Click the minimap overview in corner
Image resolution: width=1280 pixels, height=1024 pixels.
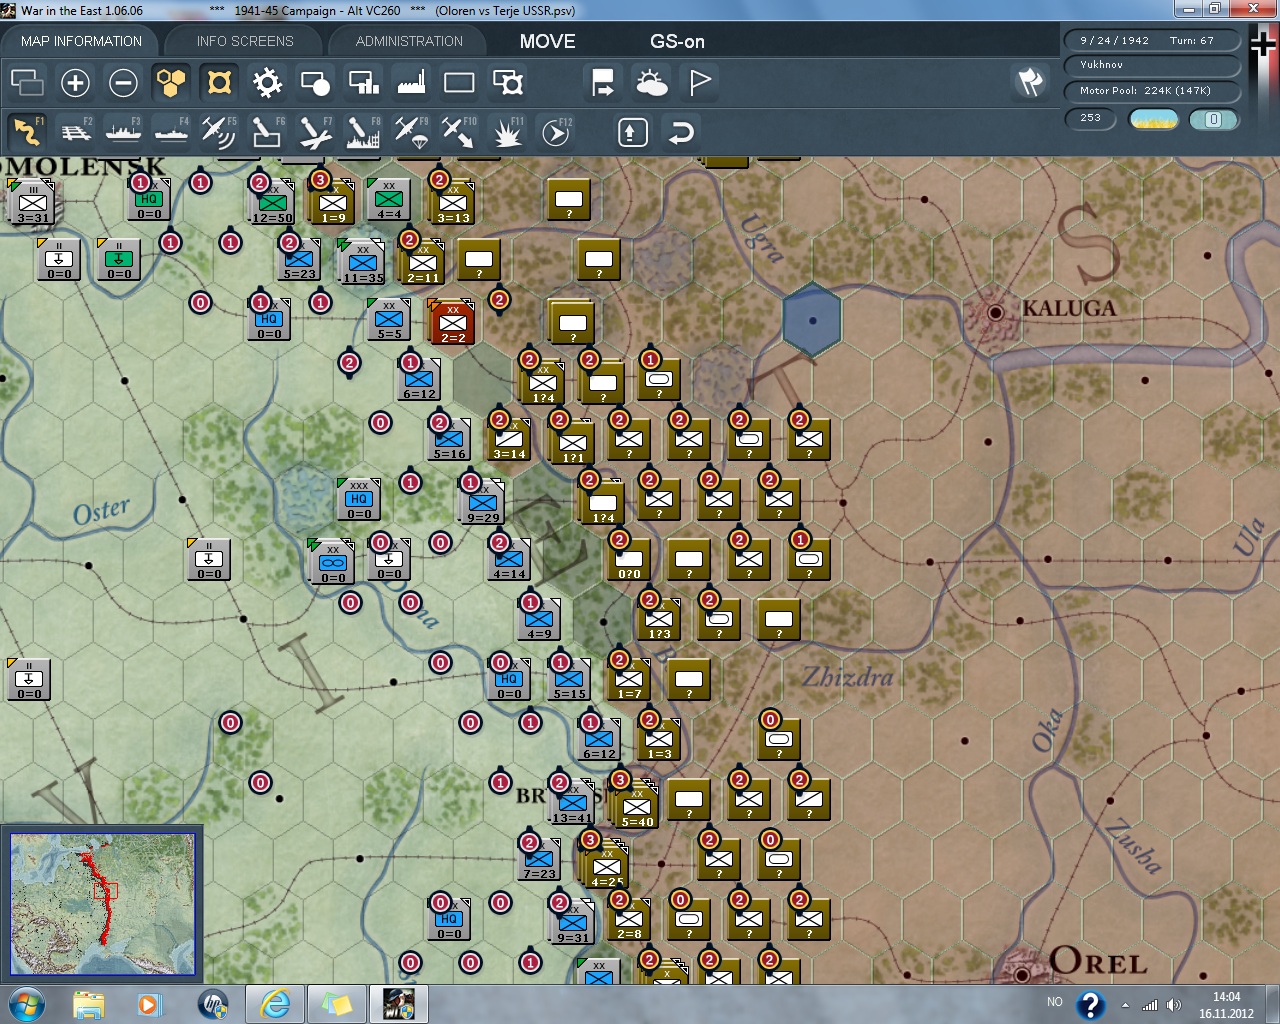[x=102, y=904]
